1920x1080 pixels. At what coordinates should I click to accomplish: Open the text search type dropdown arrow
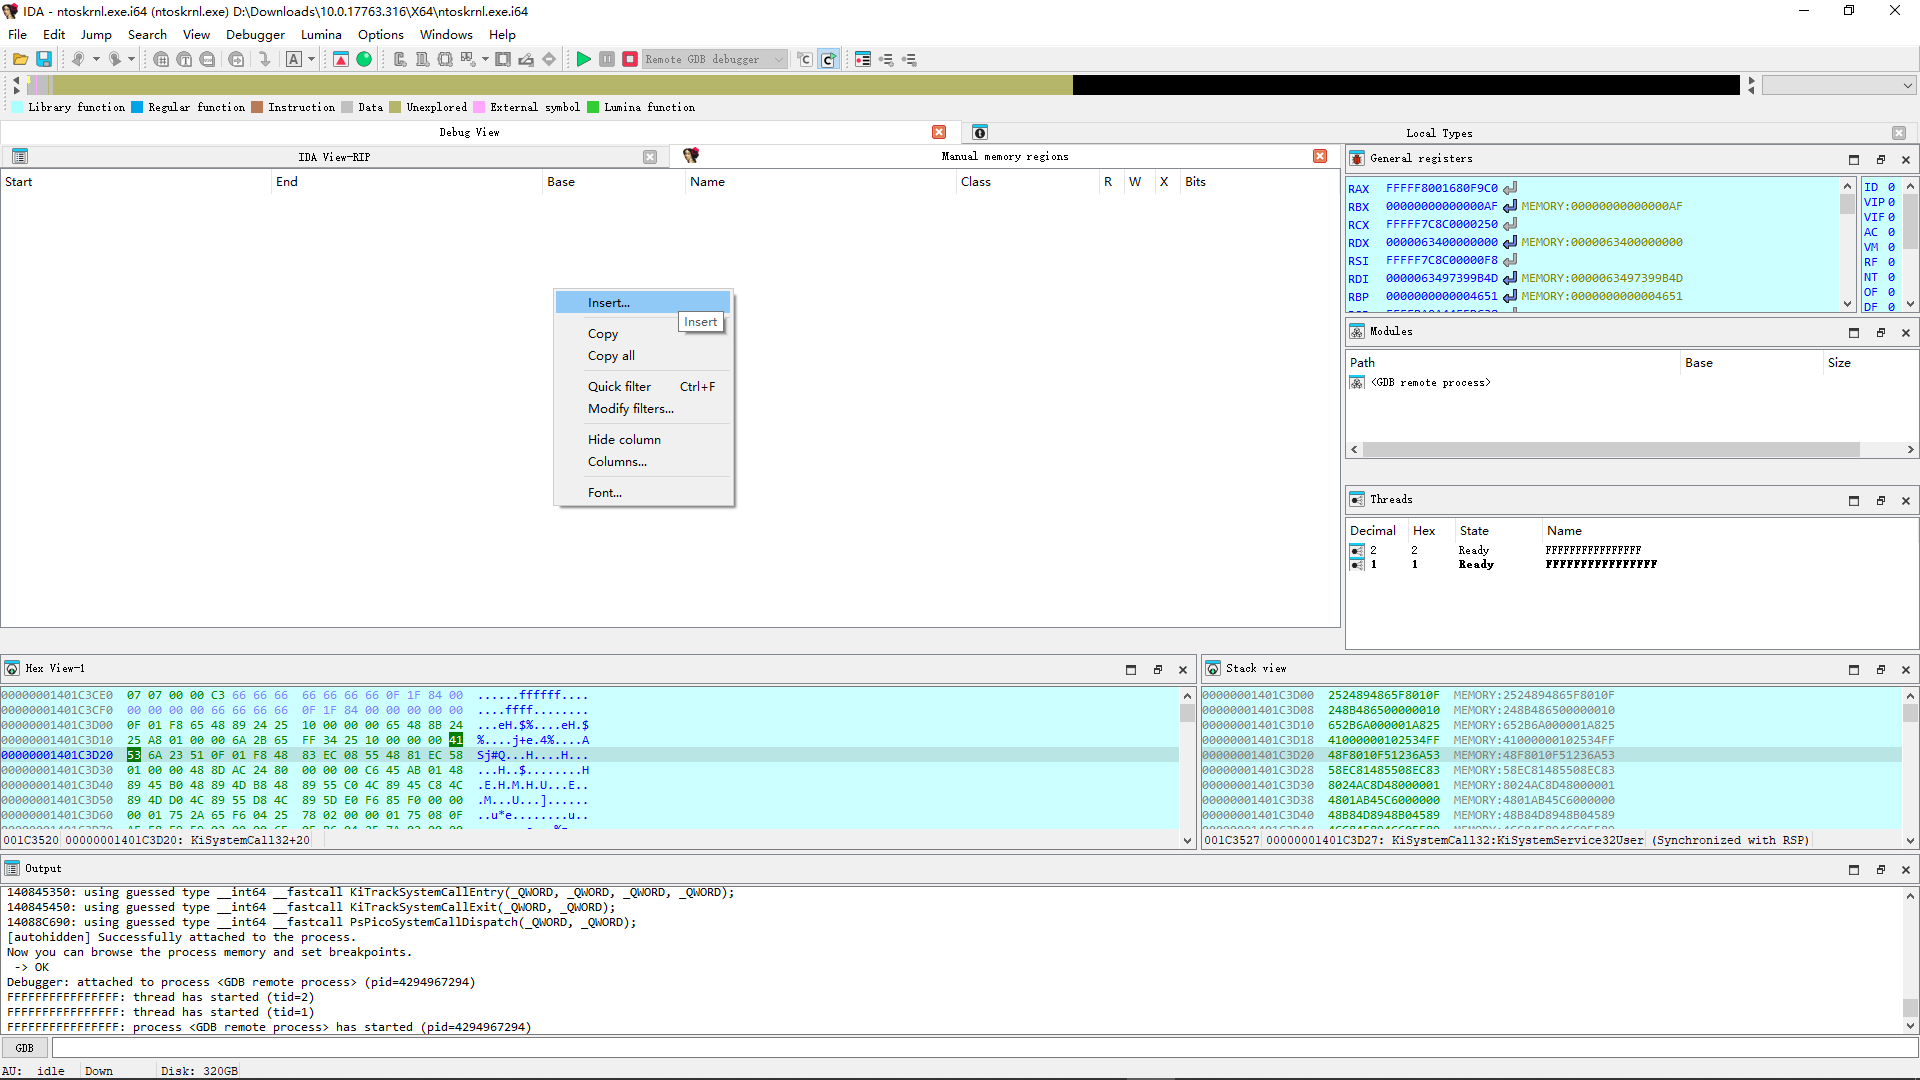pyautogui.click(x=312, y=59)
